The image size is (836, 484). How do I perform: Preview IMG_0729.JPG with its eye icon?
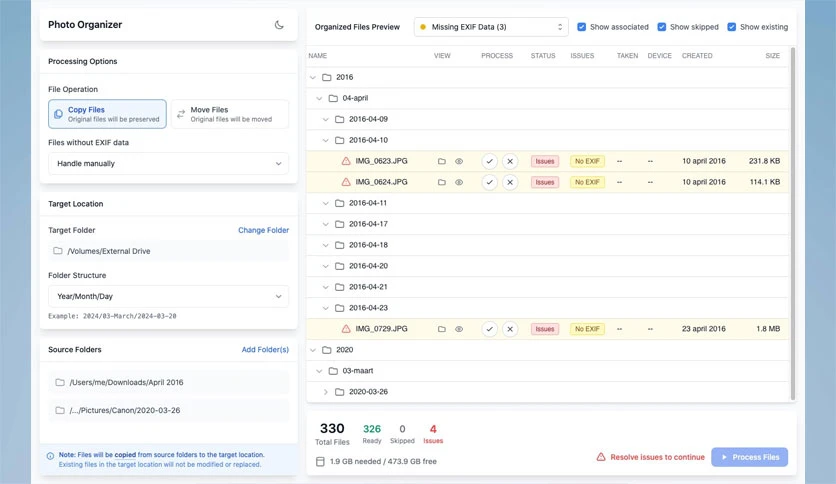coord(459,329)
